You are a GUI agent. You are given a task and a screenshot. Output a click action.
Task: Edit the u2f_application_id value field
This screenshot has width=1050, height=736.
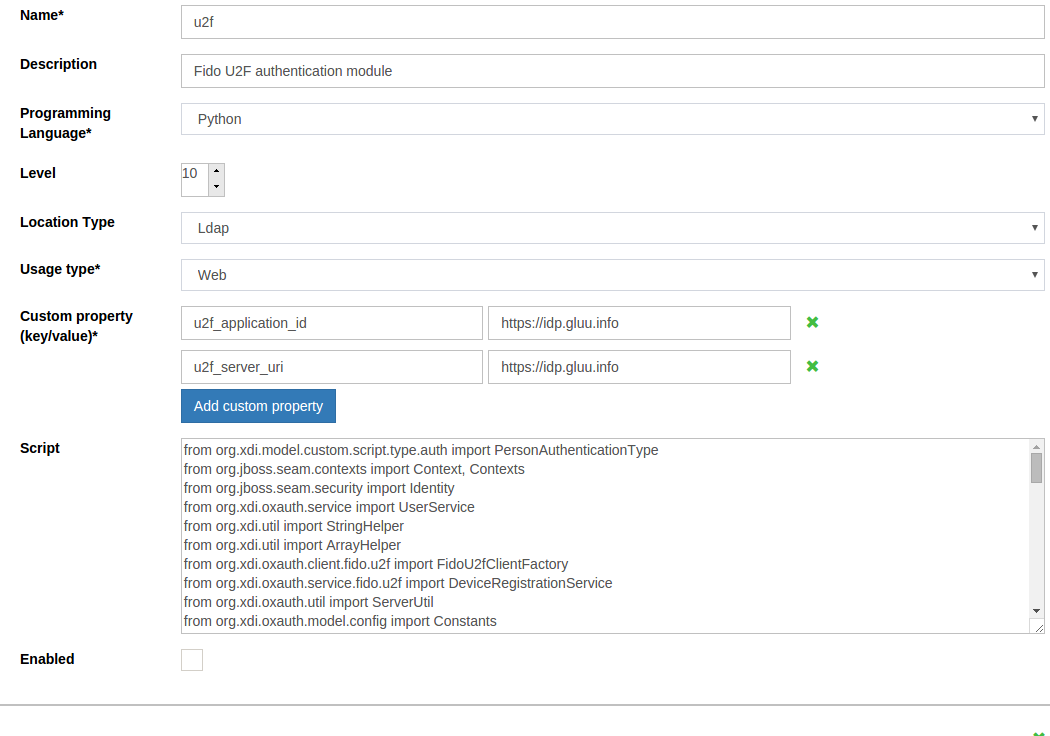[638, 323]
